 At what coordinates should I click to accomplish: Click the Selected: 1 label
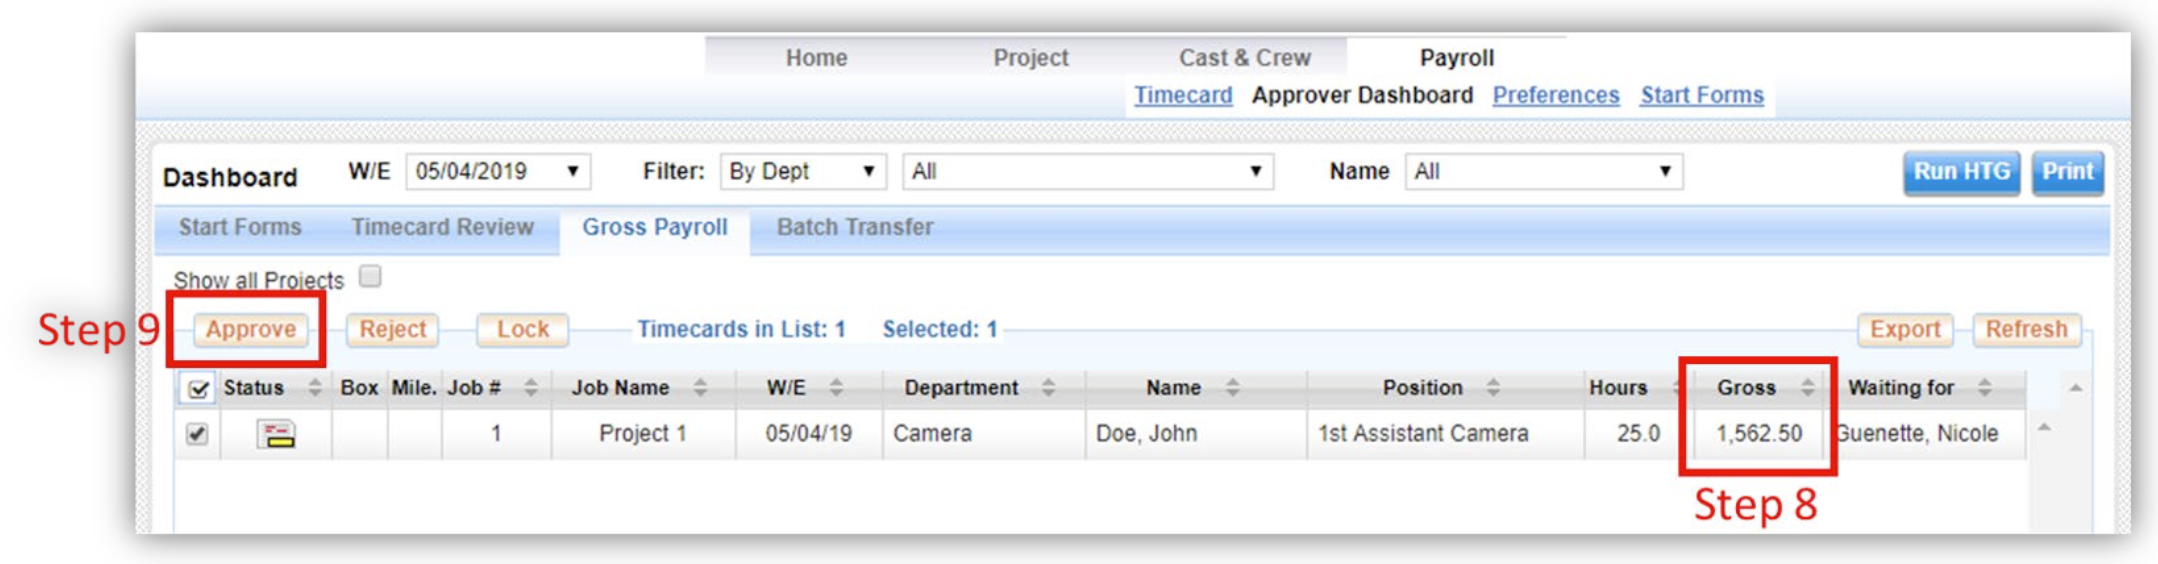point(939,329)
